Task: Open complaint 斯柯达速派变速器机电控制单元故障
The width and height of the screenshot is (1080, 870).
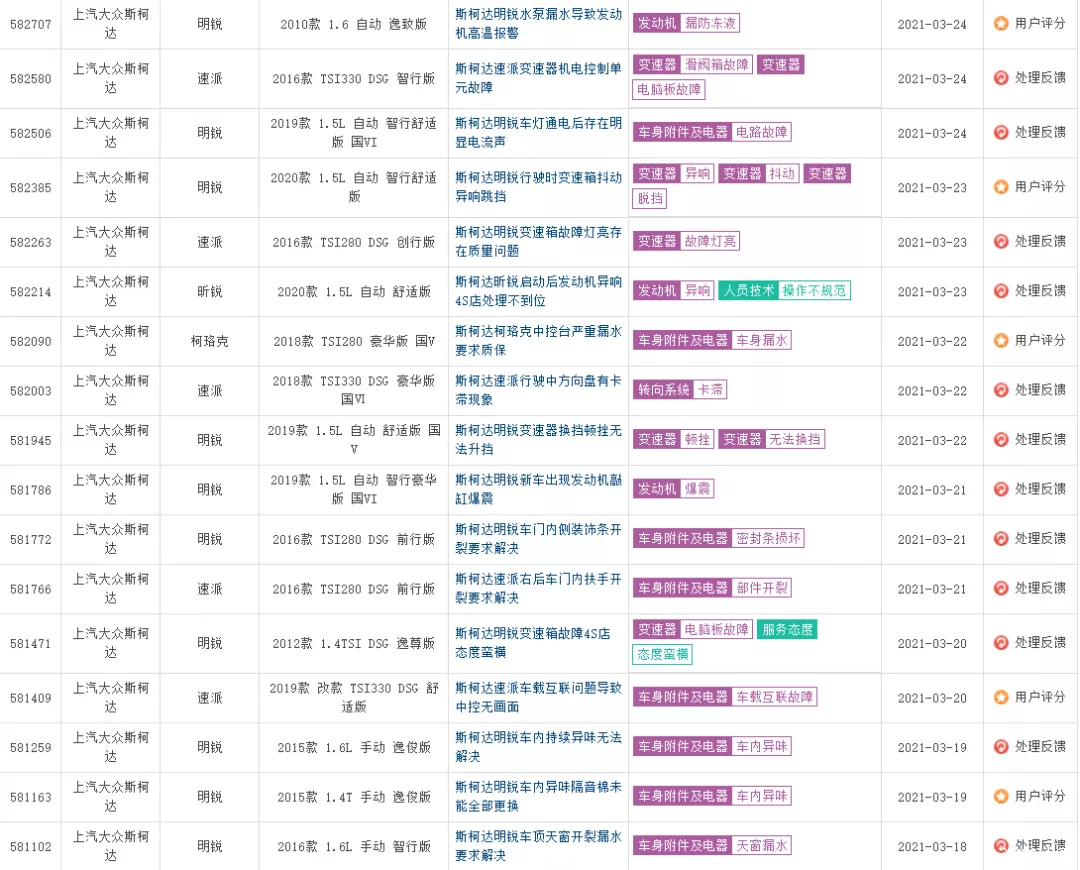Action: (x=538, y=78)
